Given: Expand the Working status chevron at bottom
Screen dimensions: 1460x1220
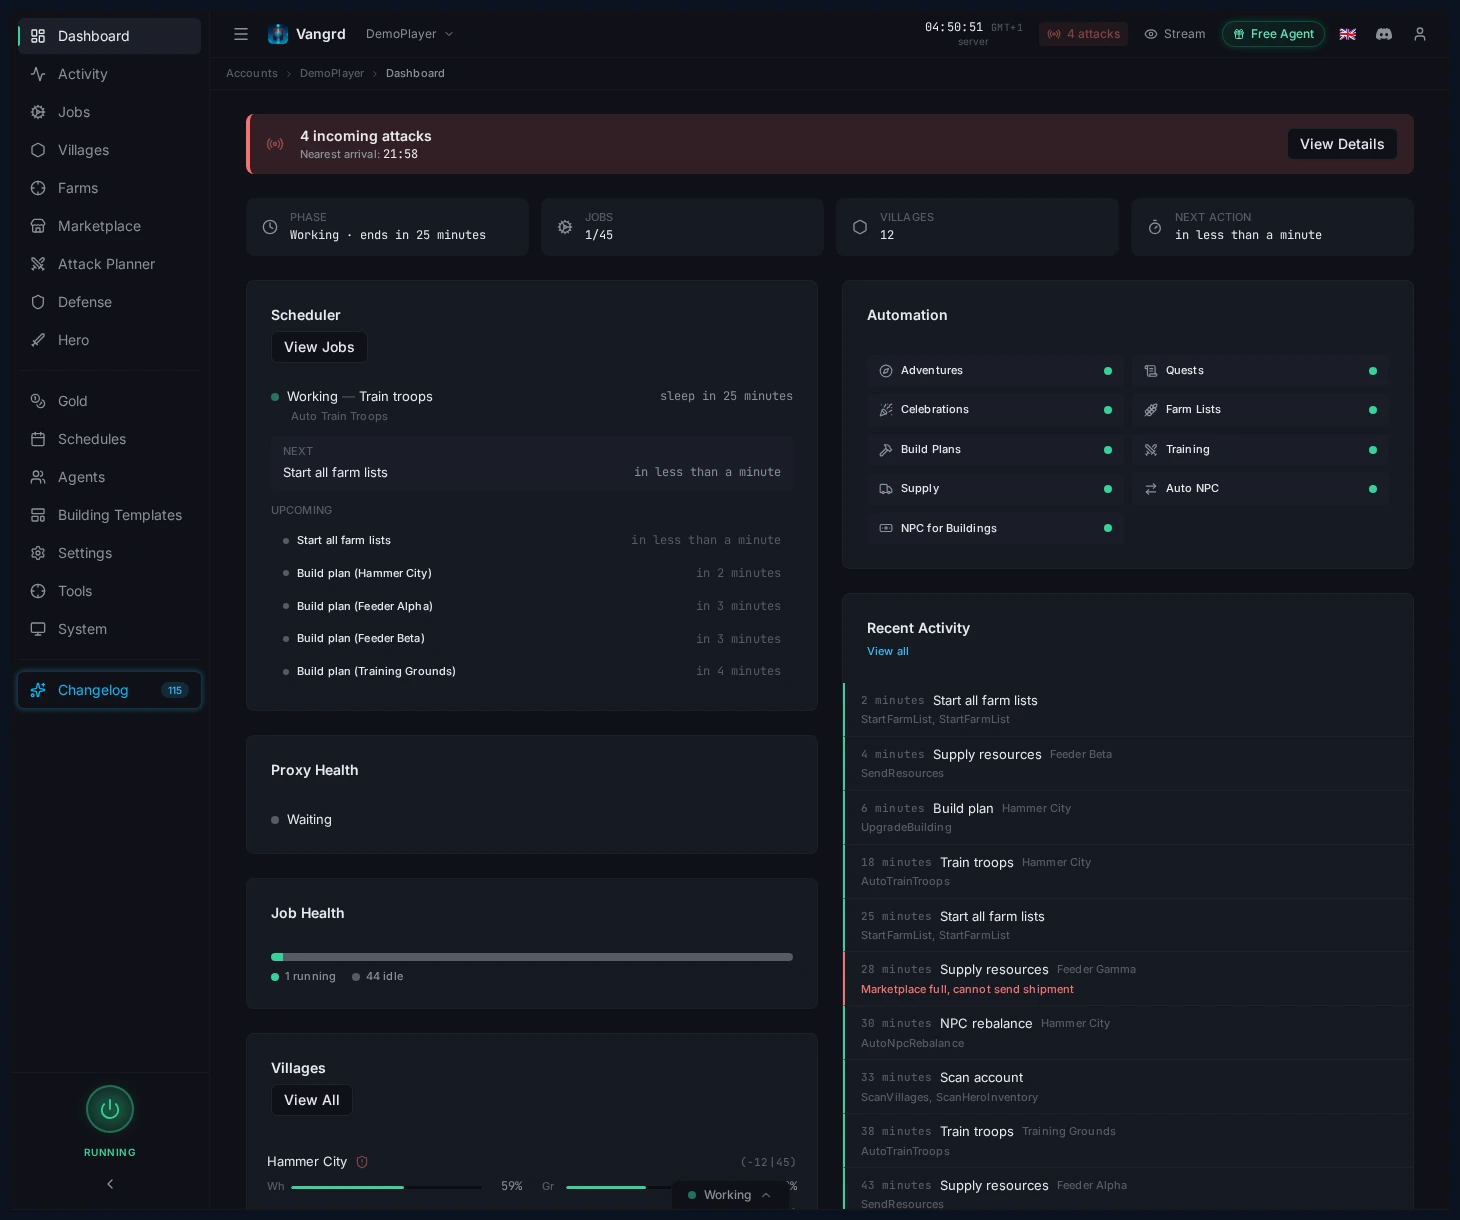Looking at the screenshot, I should pyautogui.click(x=766, y=1194).
